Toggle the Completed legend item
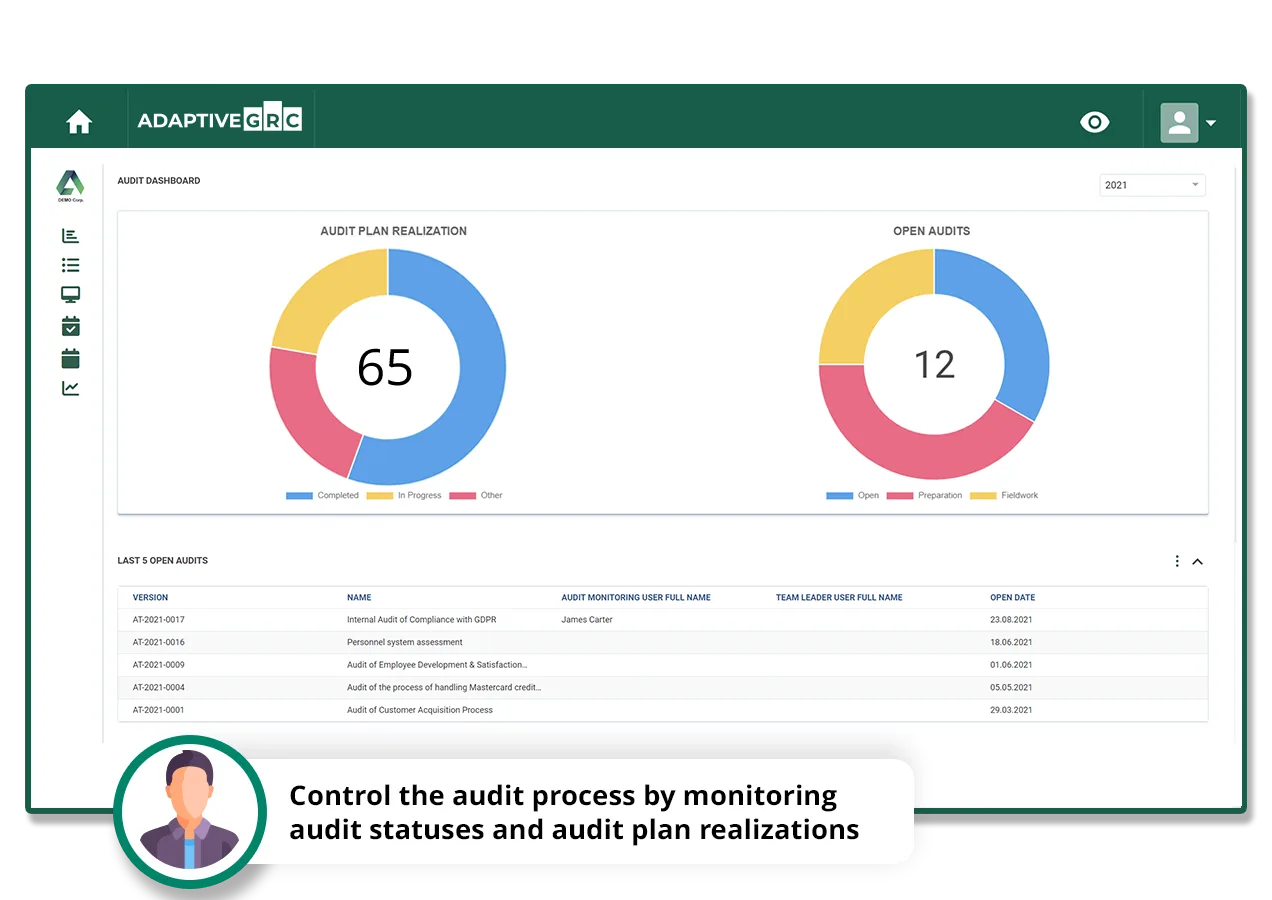The width and height of the screenshot is (1272, 900). pyautogui.click(x=323, y=496)
